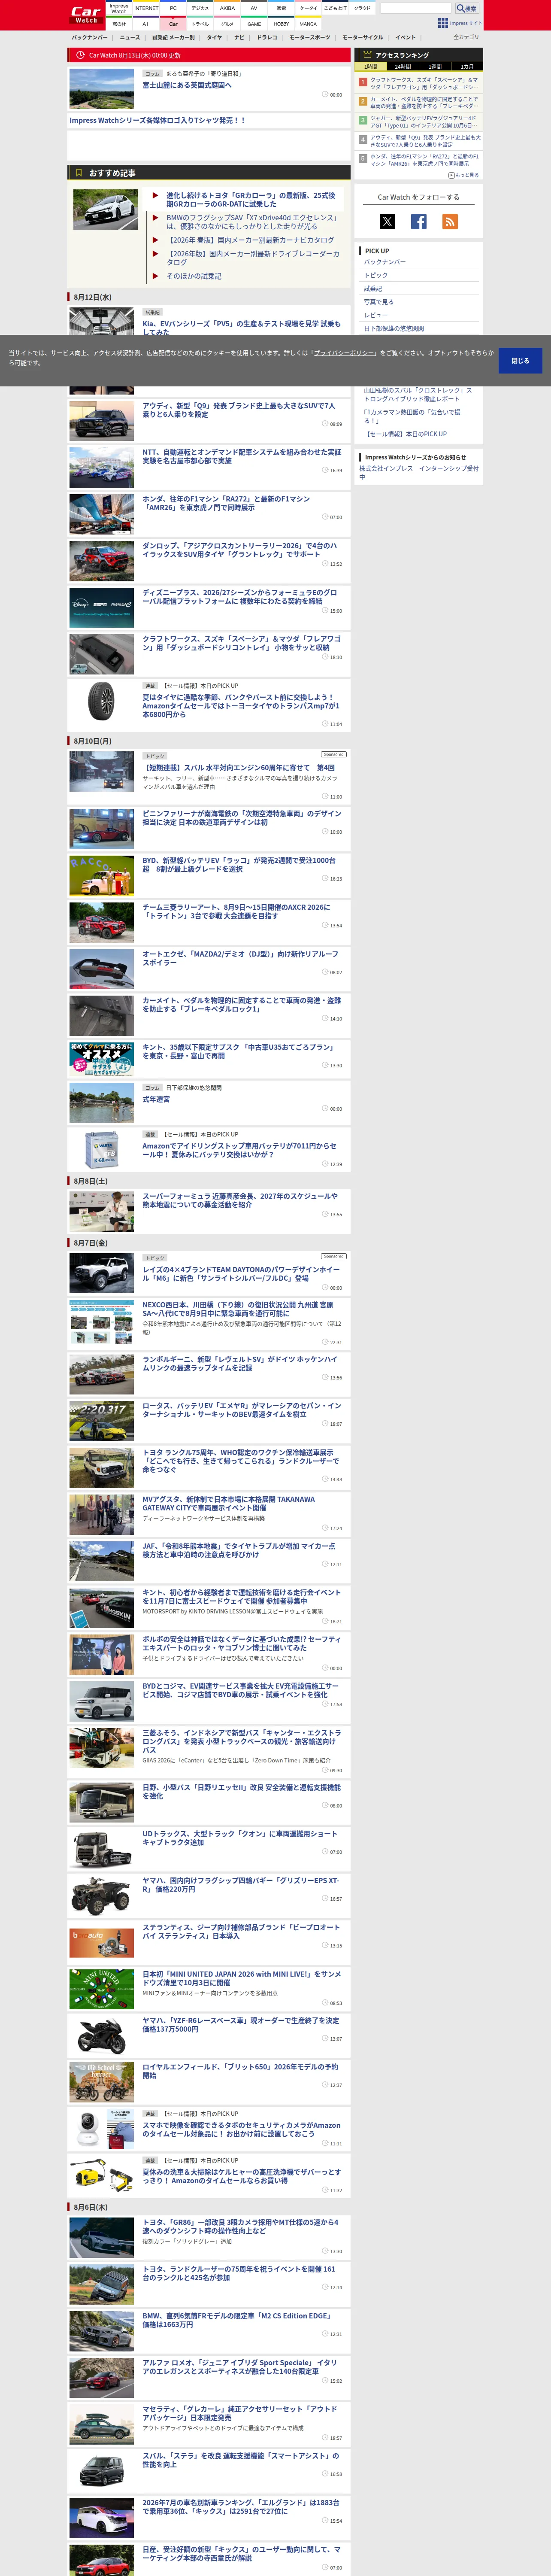
Task: Open the BMW X7 xDrive40d review link
Action: coord(252,222)
